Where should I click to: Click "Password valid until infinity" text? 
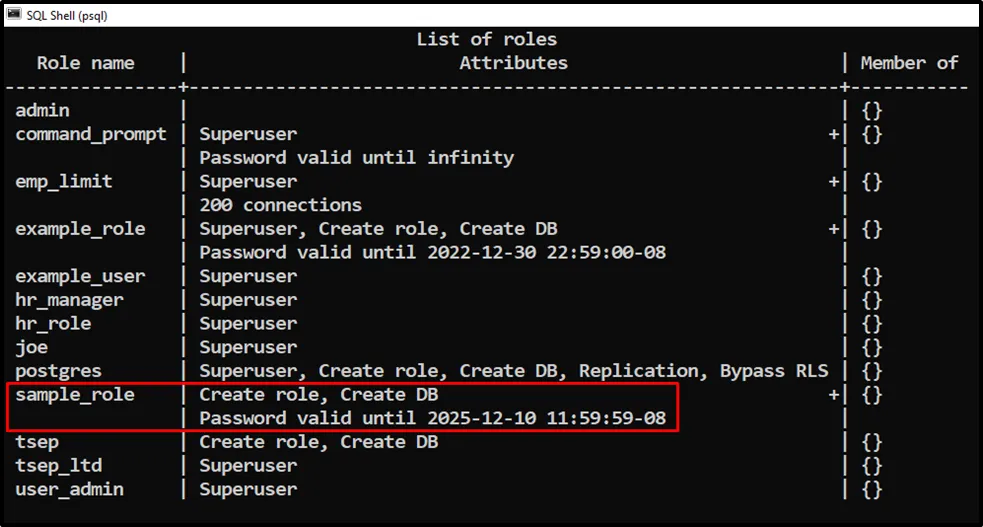(x=356, y=158)
